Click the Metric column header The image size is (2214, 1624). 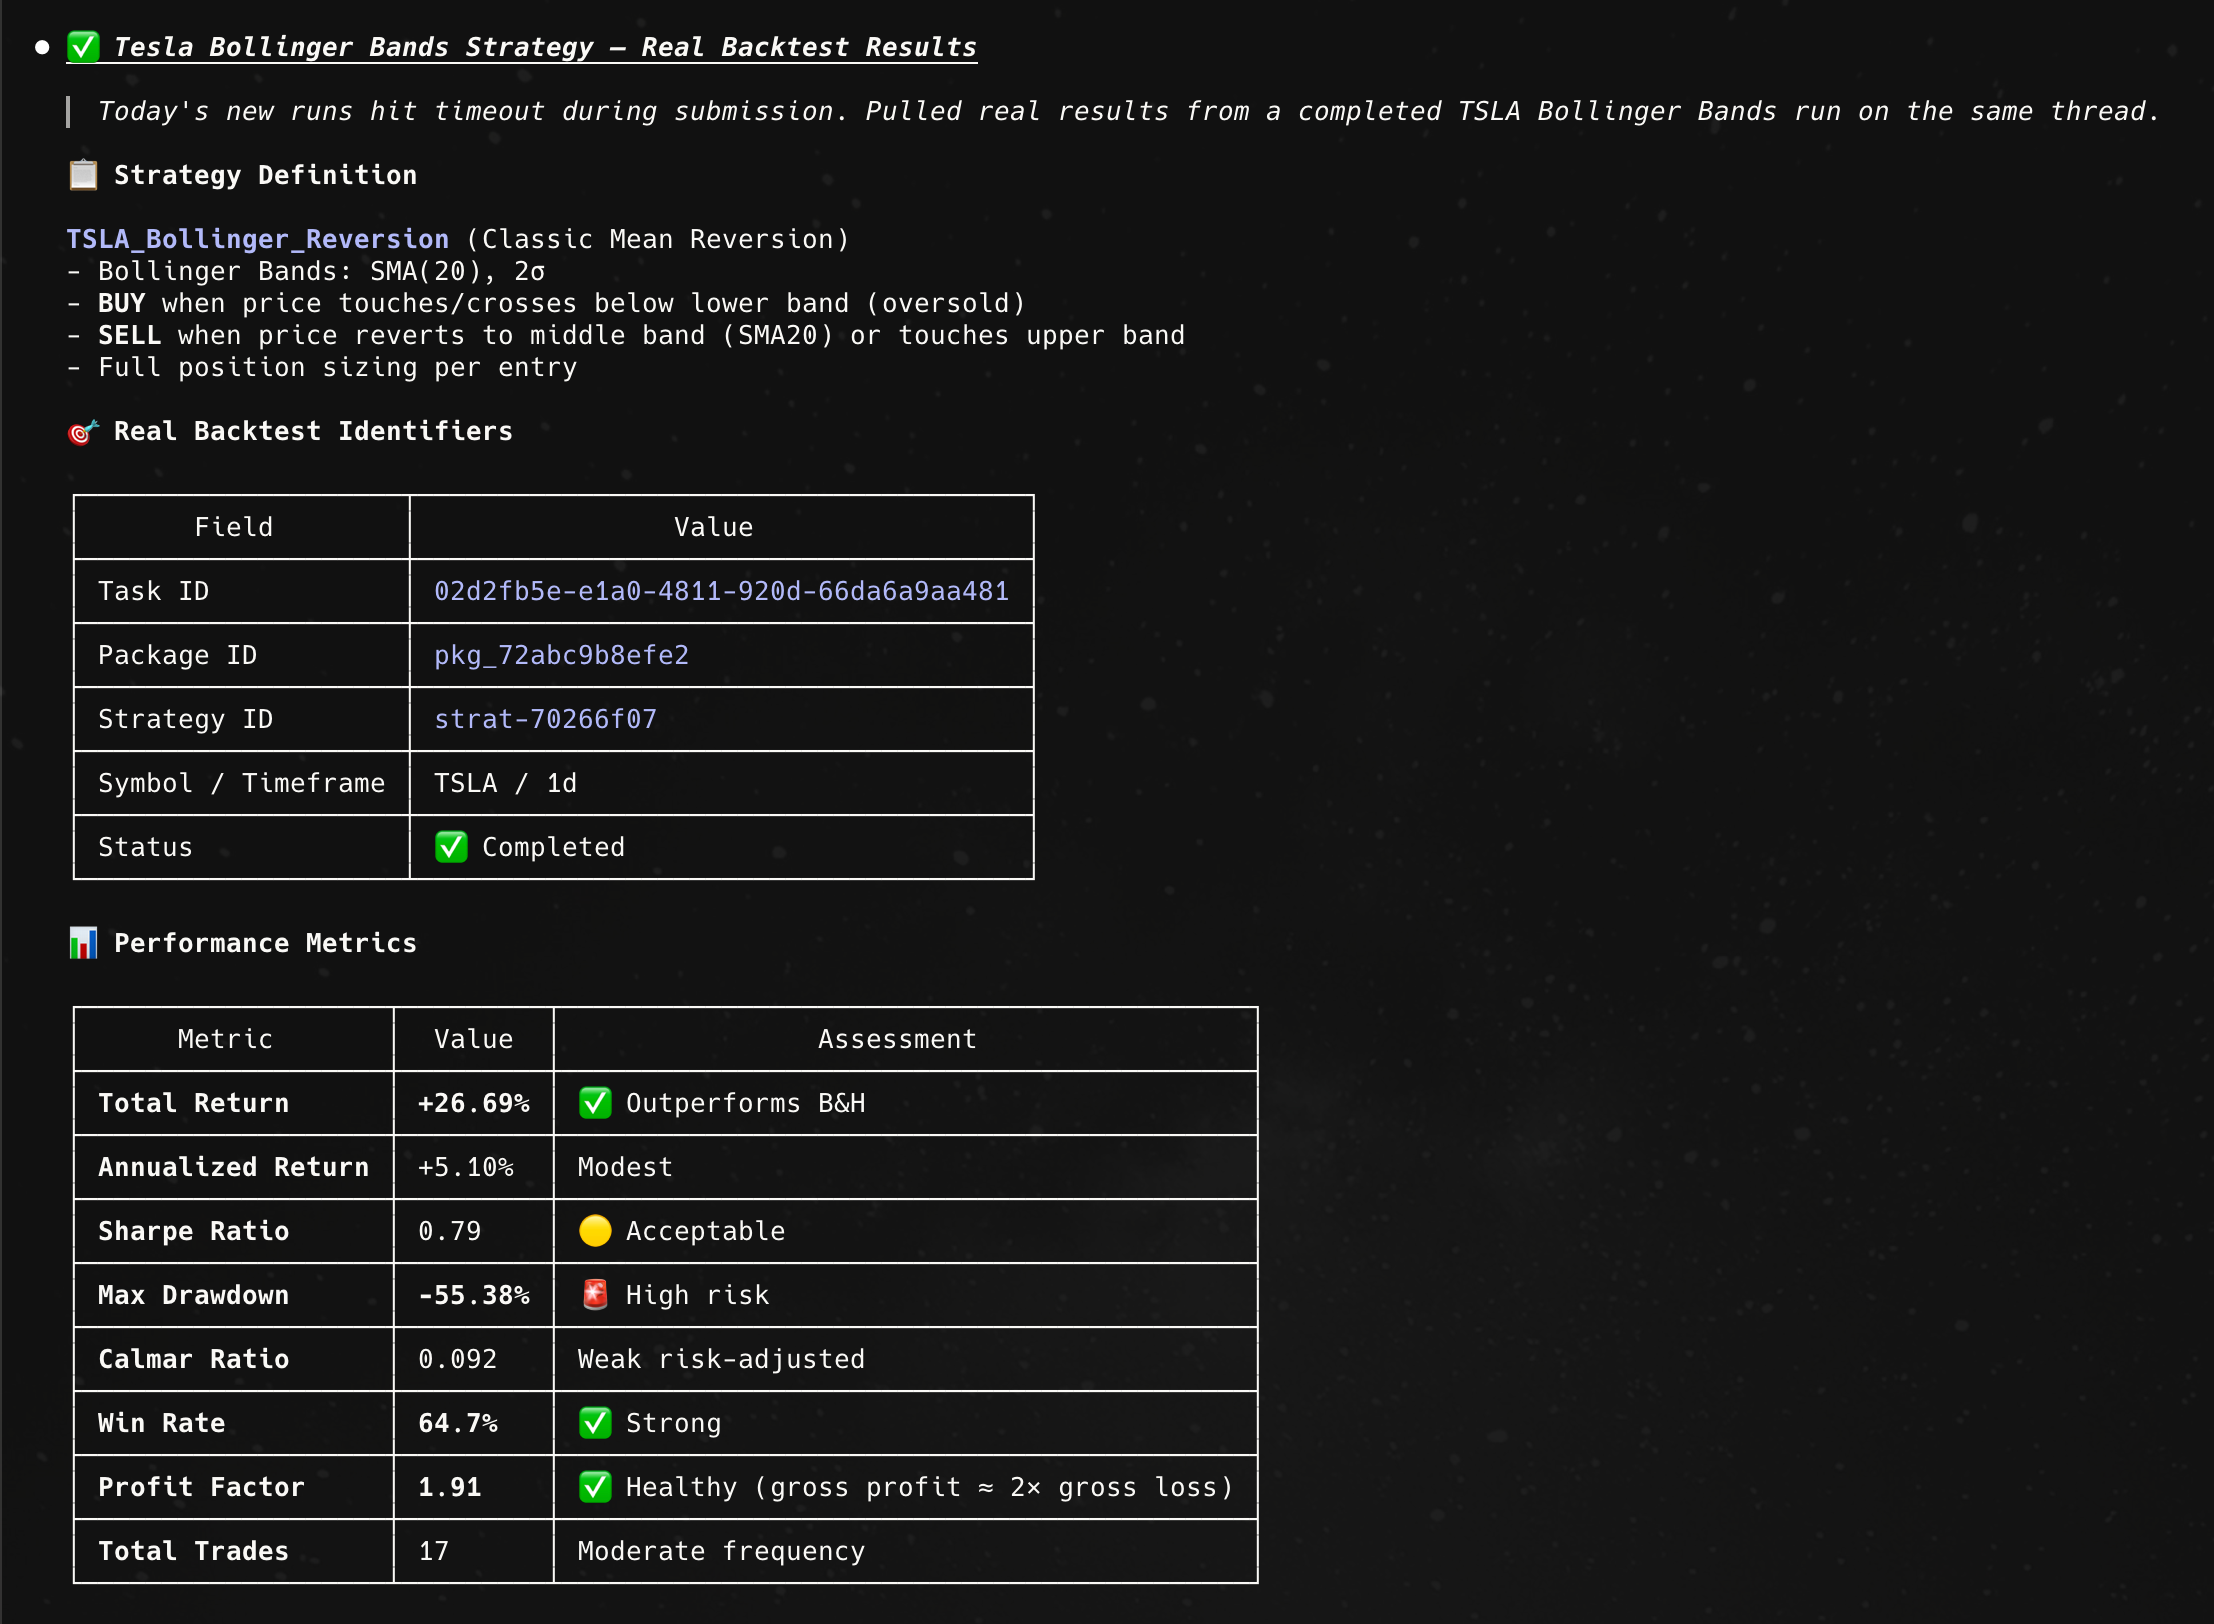225,1039
